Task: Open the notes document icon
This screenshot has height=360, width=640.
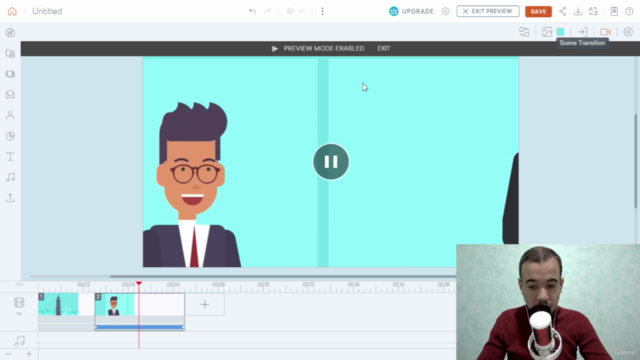Action: coord(614,11)
